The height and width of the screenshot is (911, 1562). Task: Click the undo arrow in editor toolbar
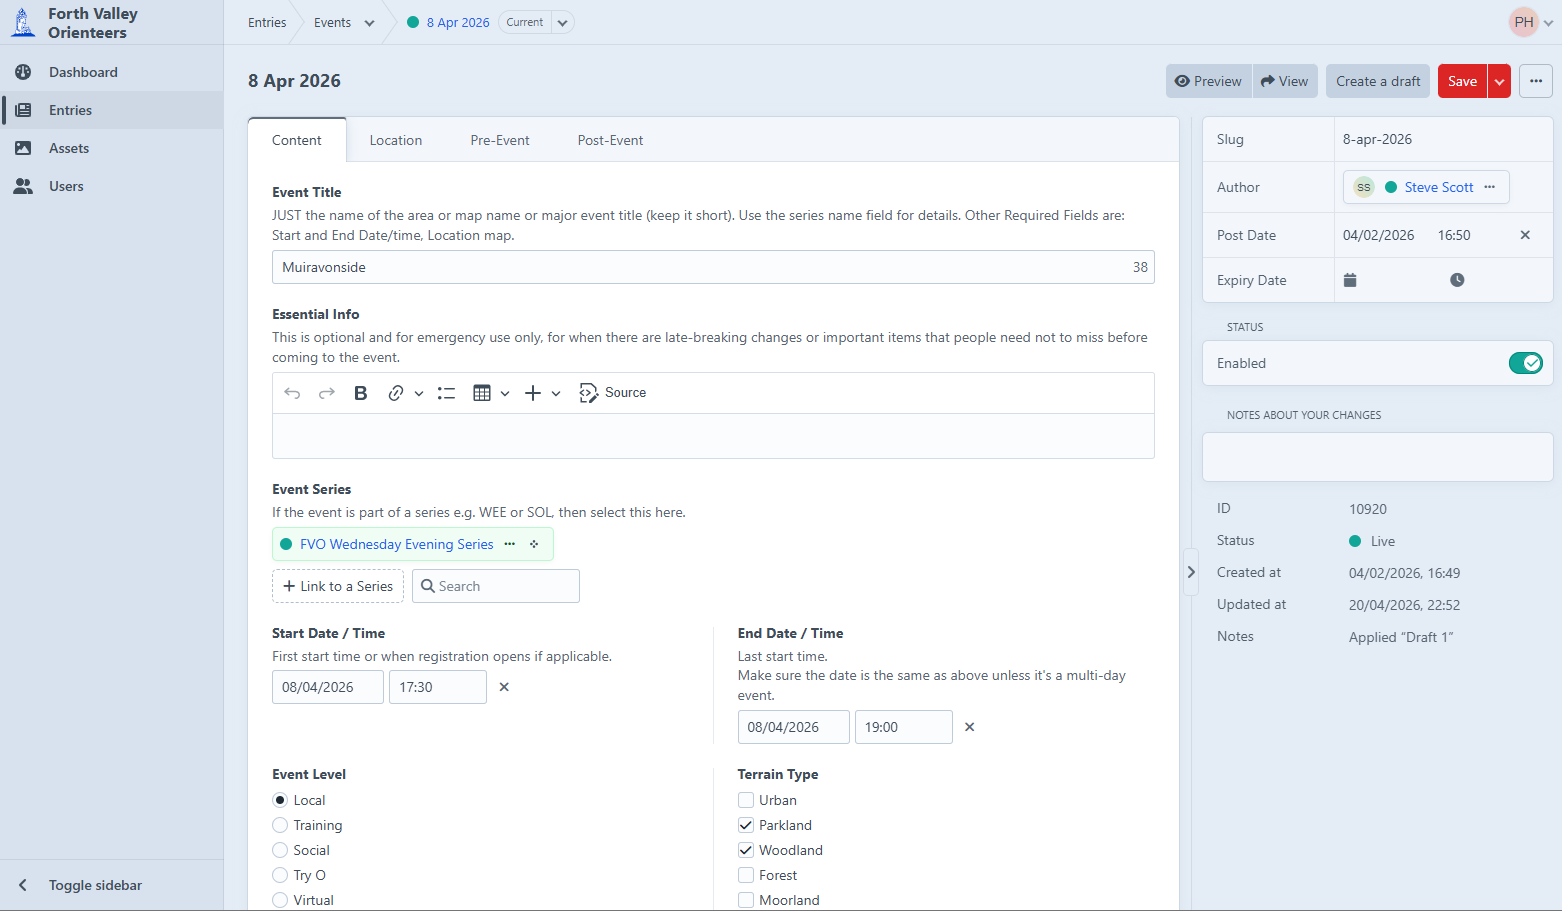[292, 393]
